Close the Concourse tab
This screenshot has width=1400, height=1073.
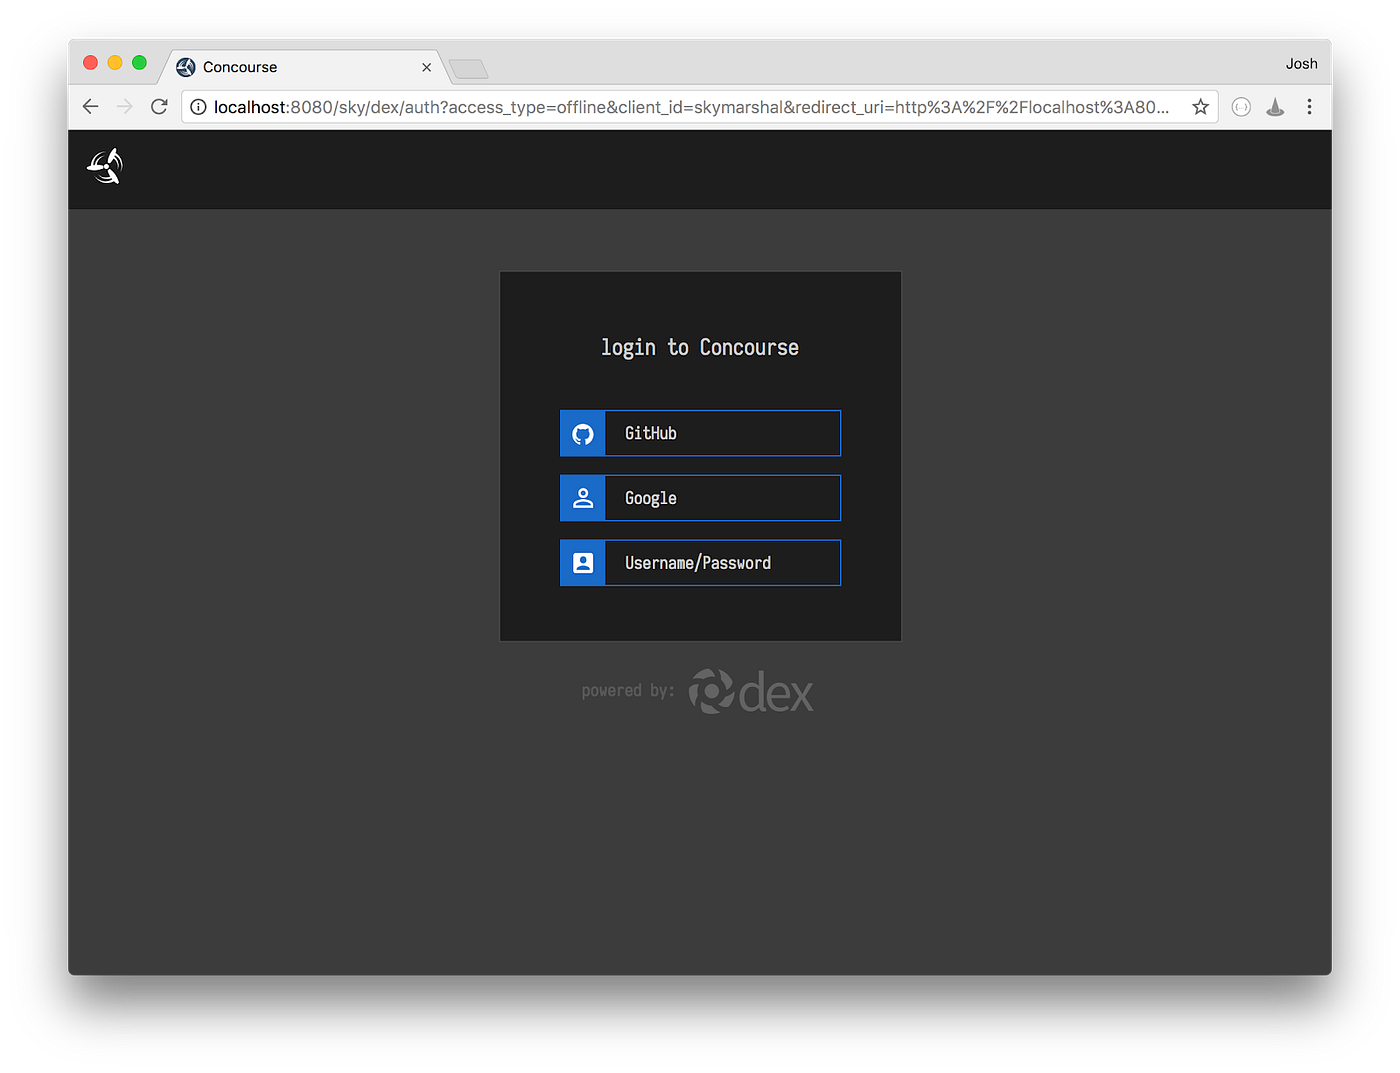pos(427,67)
